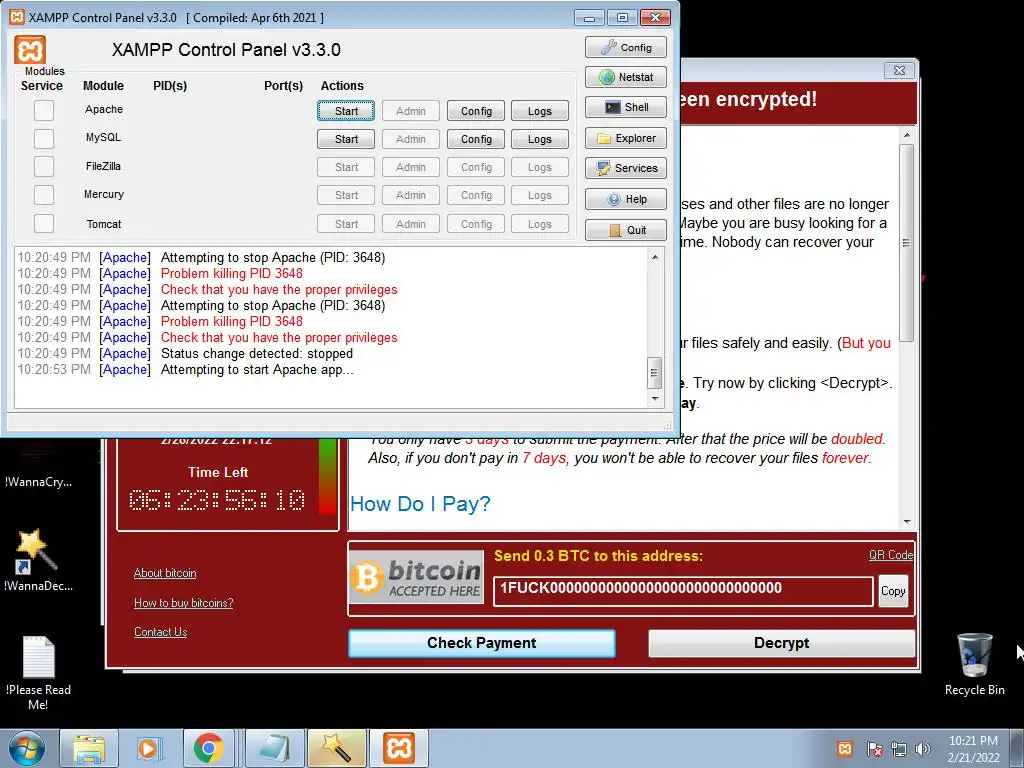Click the XAMPP log scrollbar thumb
The image size is (1024, 768).
point(654,373)
